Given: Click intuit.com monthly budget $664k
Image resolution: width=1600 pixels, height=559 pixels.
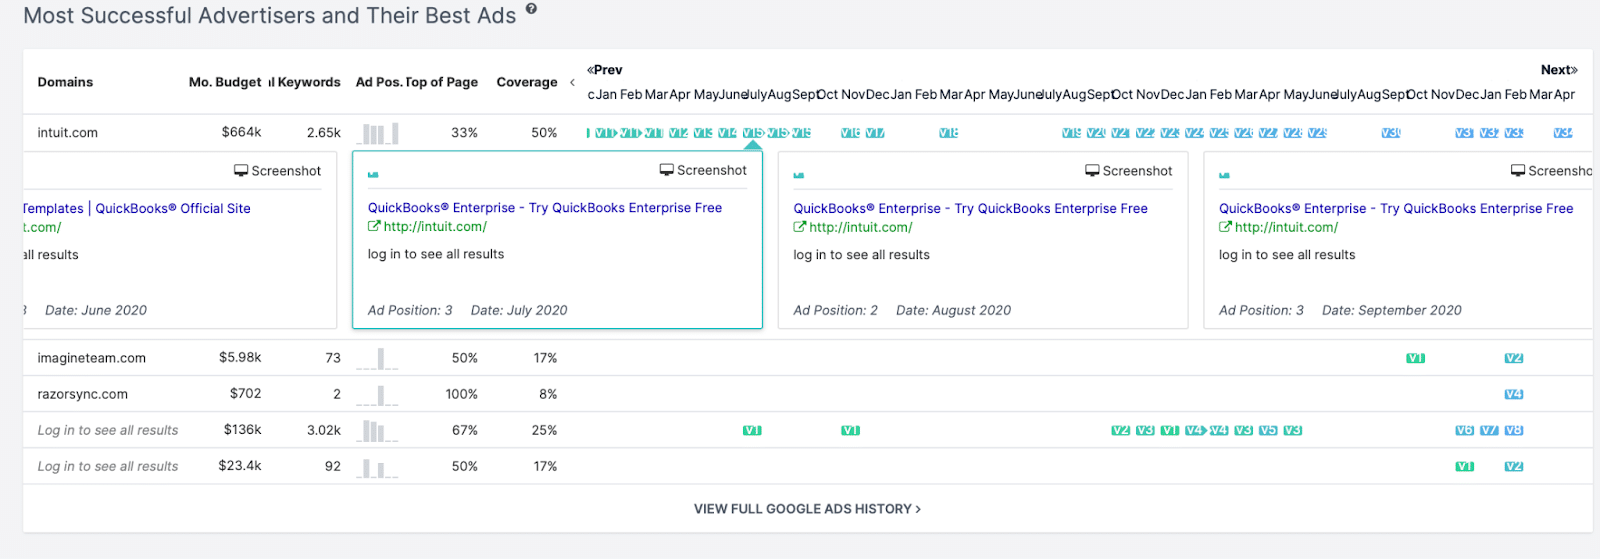Looking at the screenshot, I should click(x=241, y=132).
